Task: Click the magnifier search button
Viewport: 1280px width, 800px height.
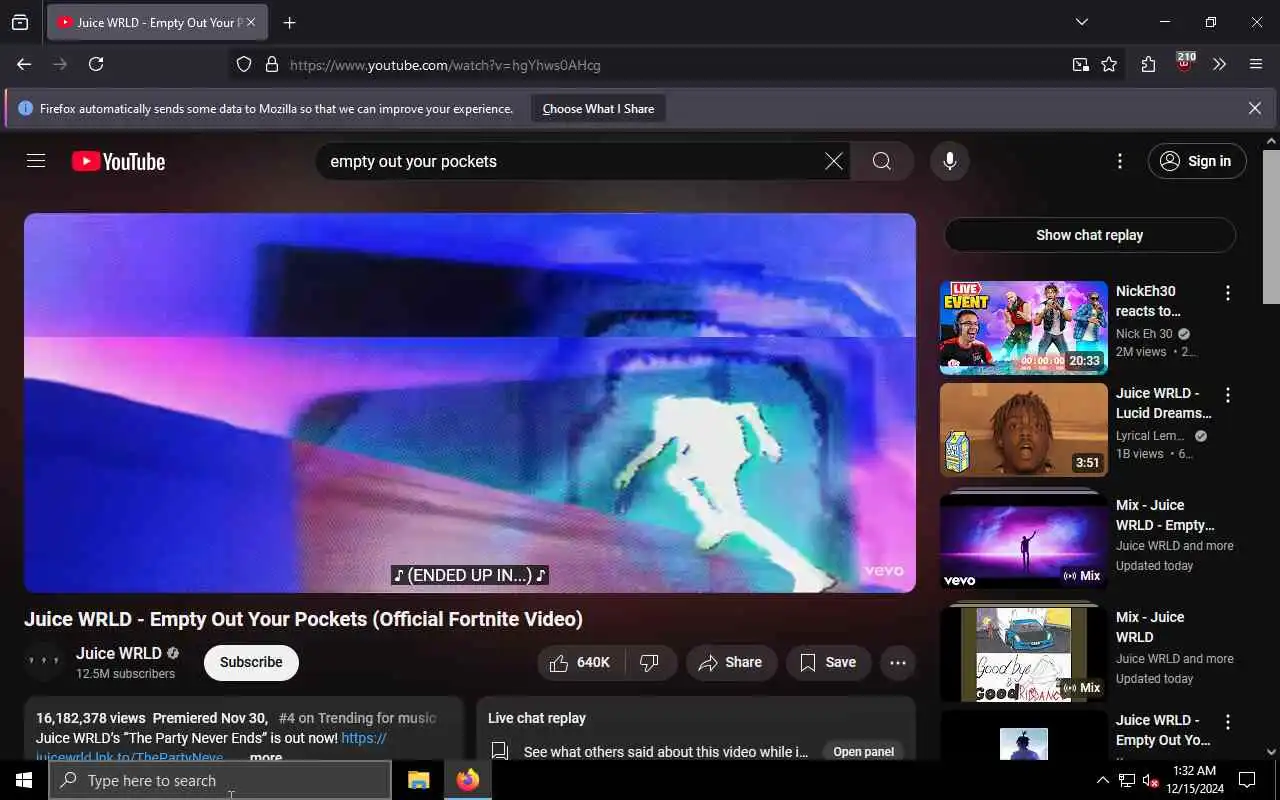Action: point(882,161)
